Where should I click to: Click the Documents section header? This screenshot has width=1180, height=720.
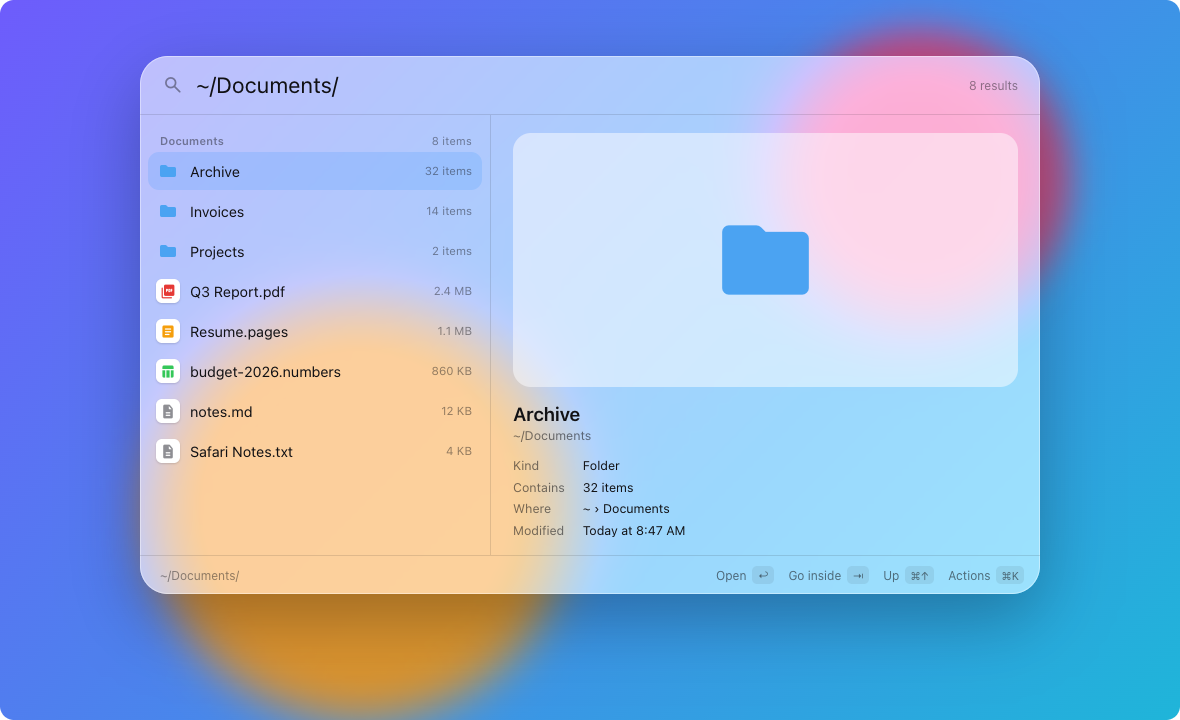[x=192, y=141]
